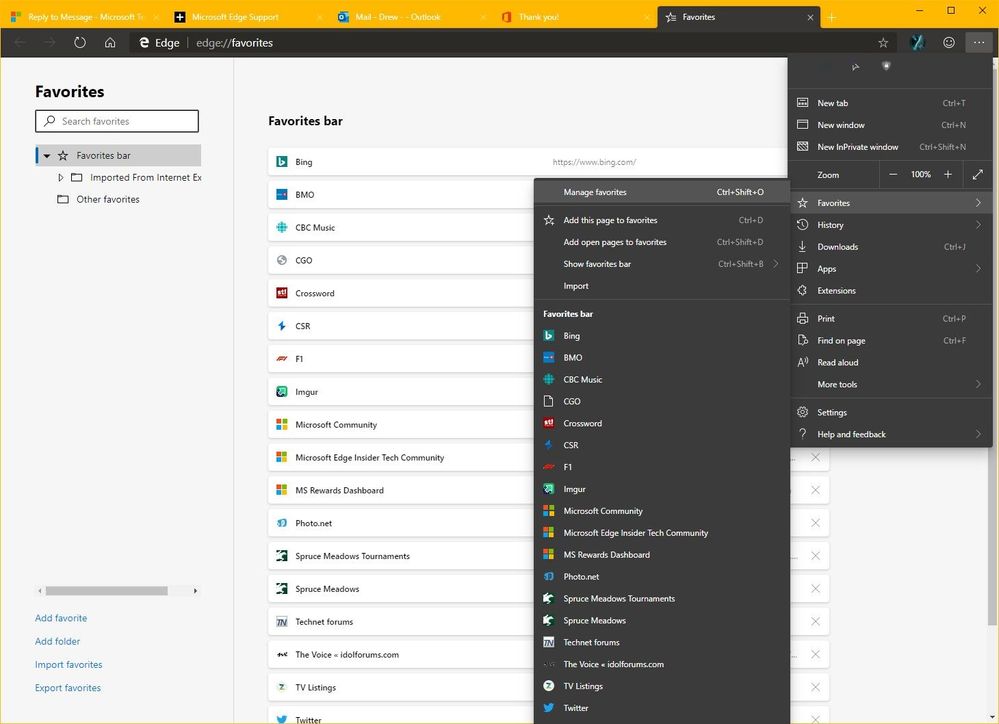Click the horizontal scrollbar in sidebar
This screenshot has height=724, width=999.
(106, 591)
